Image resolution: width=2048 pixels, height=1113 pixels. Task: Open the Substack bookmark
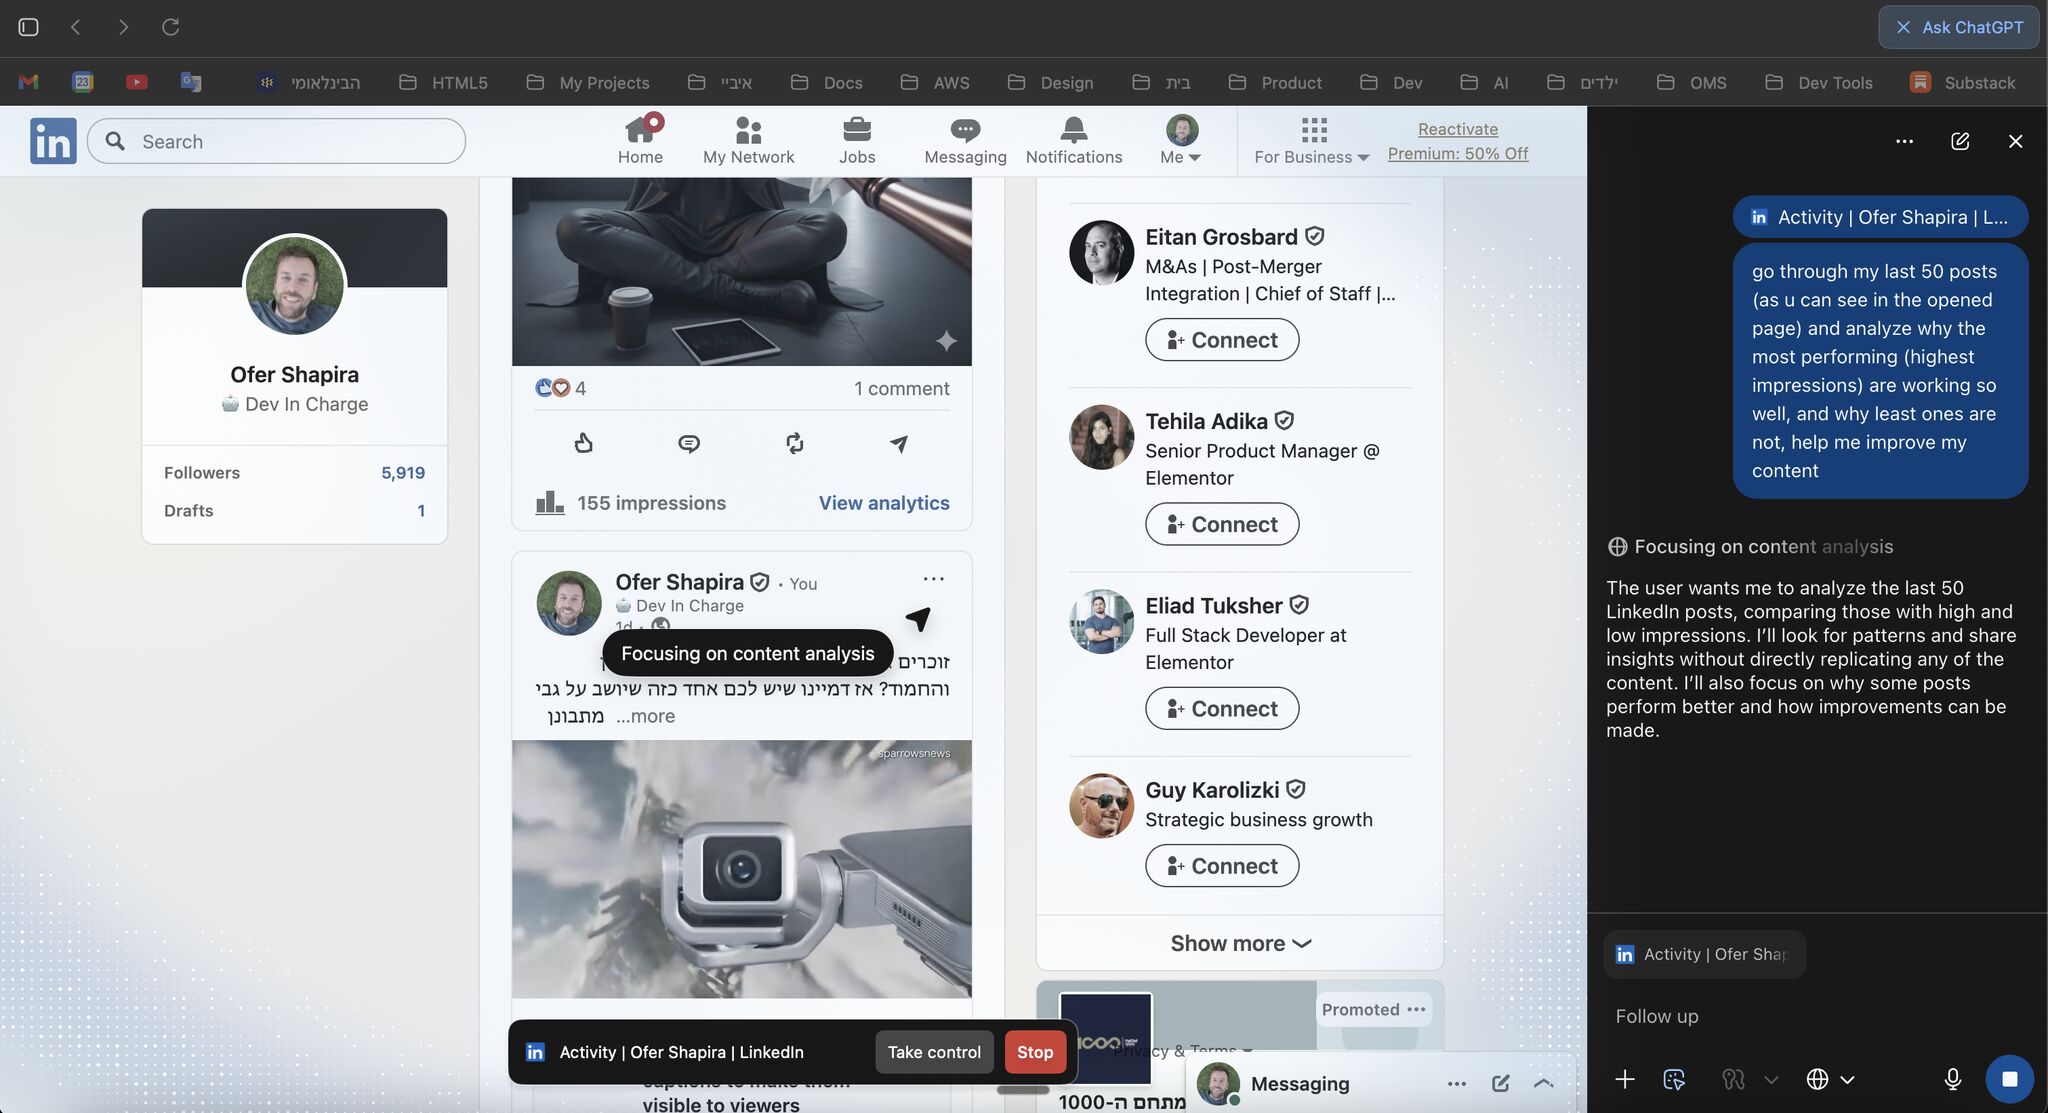click(x=1962, y=82)
